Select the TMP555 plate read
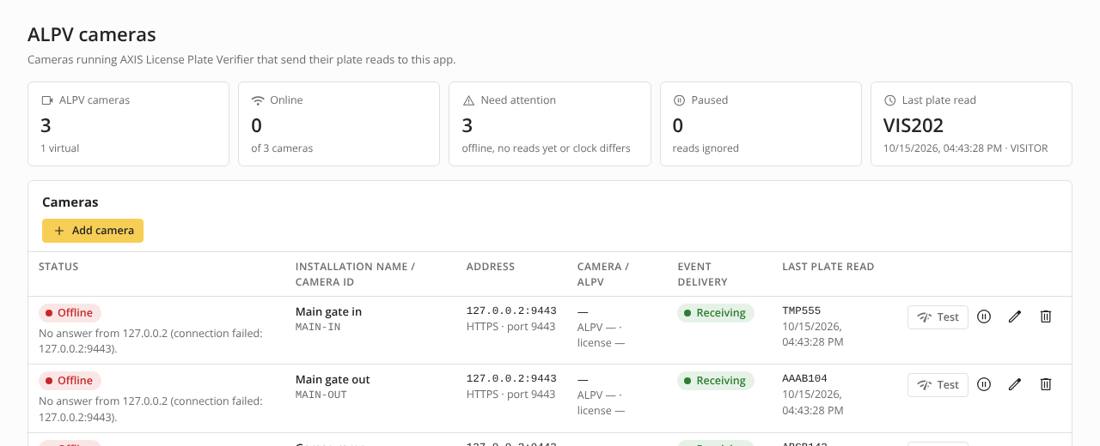Screen dimensions: 1100x446 point(801,311)
